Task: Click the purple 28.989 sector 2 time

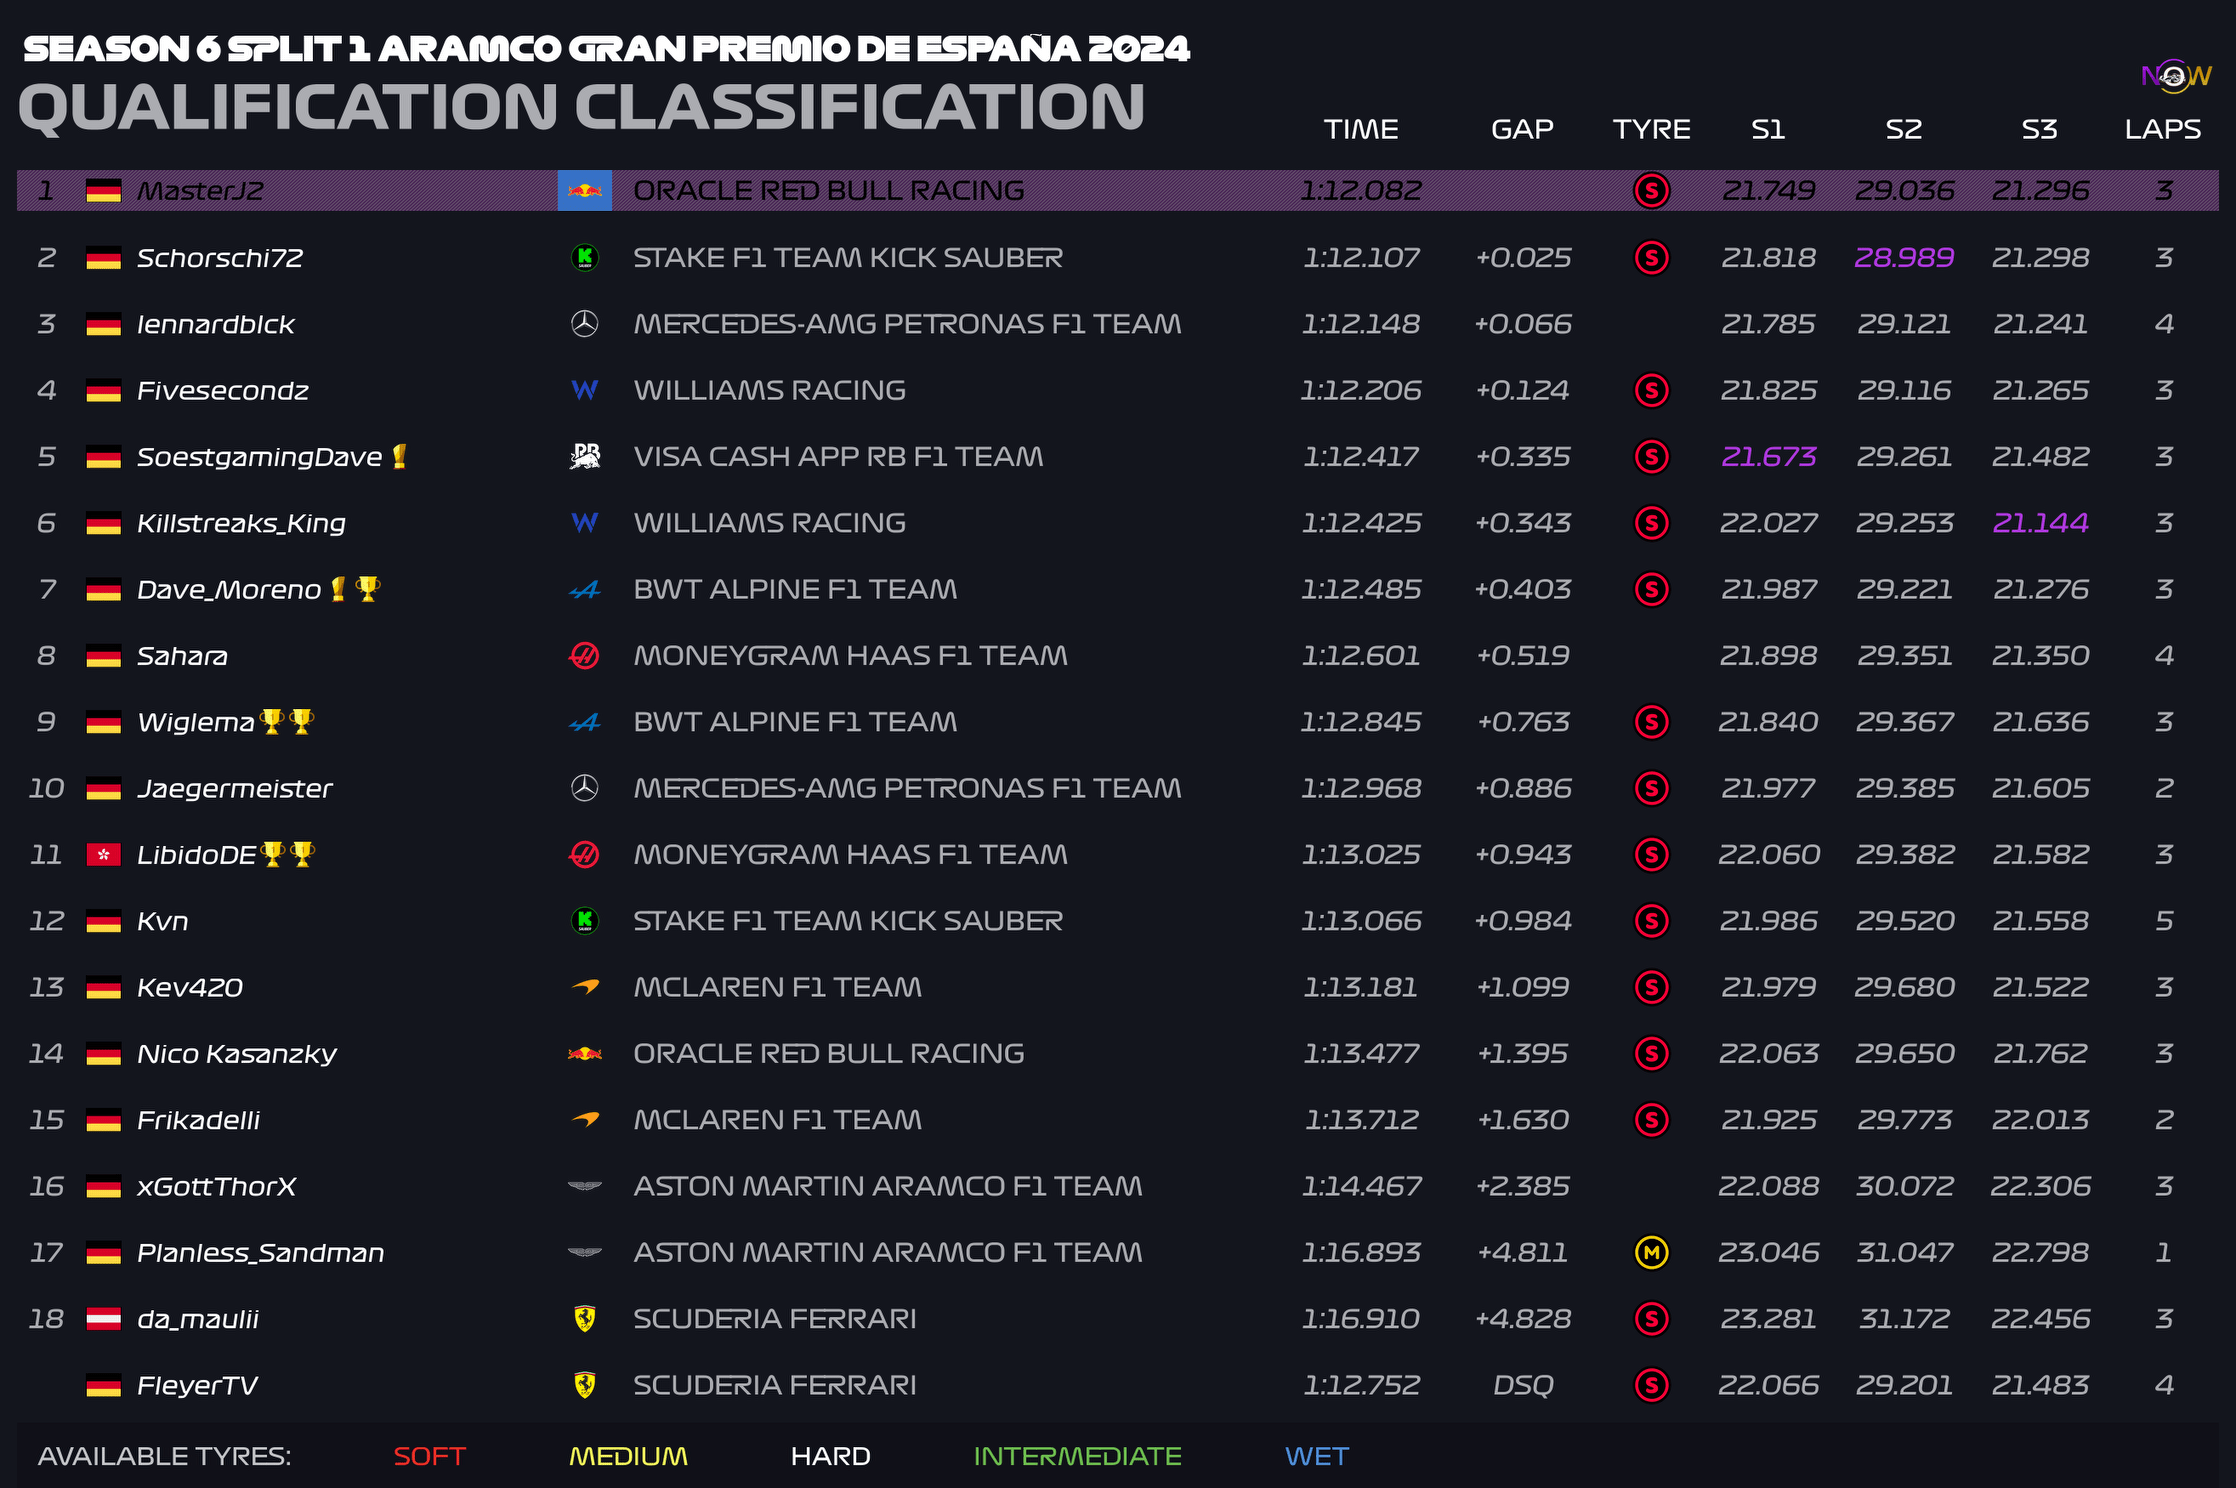Action: tap(1904, 257)
